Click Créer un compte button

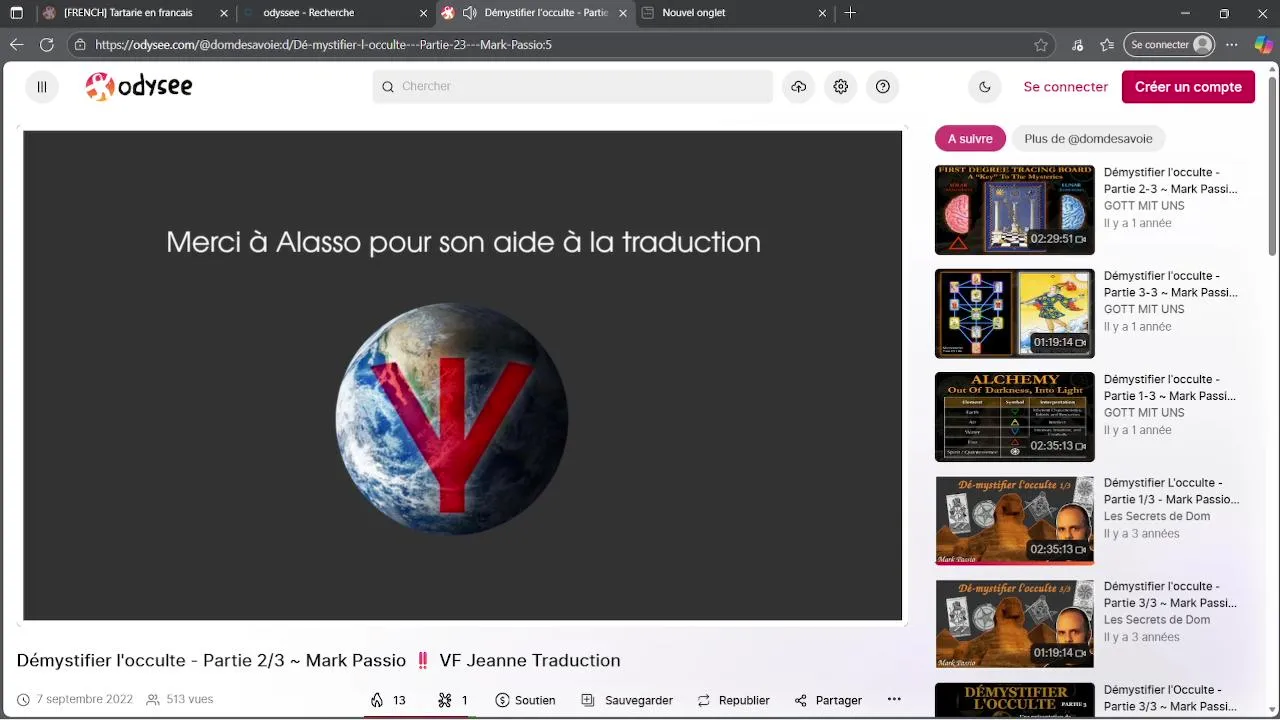click(1188, 87)
